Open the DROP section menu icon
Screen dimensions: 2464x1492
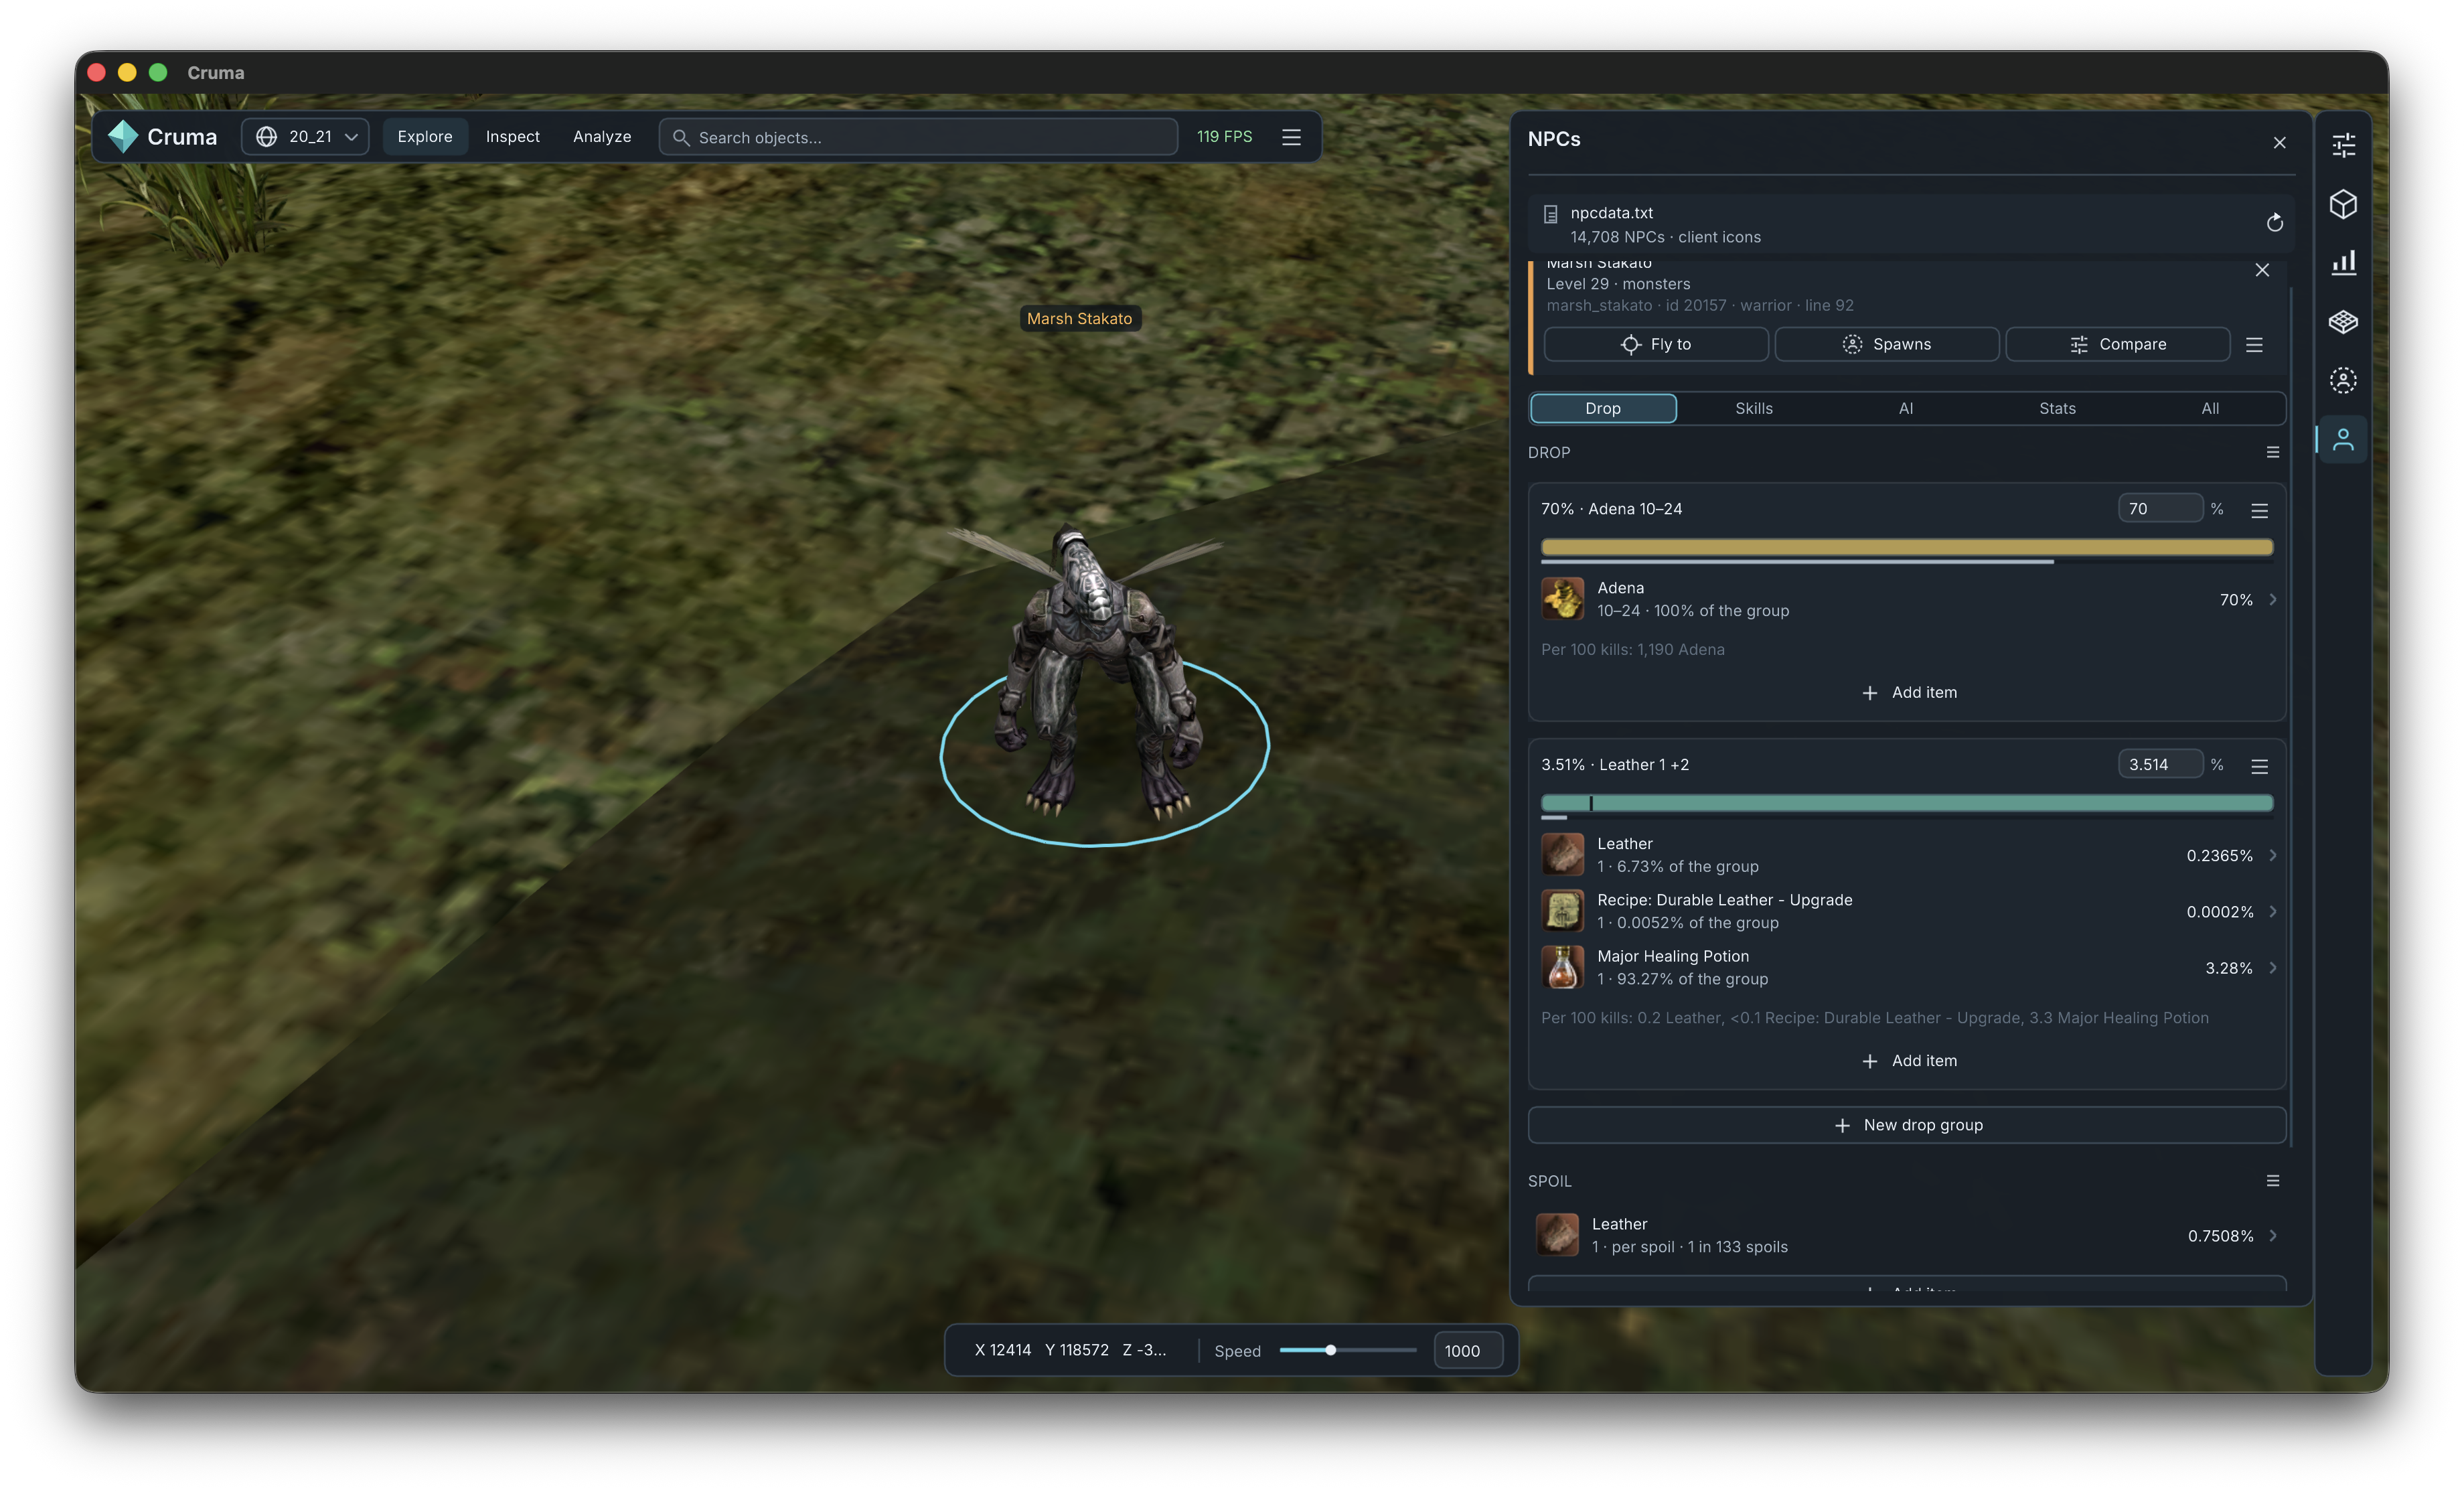pos(2272,453)
